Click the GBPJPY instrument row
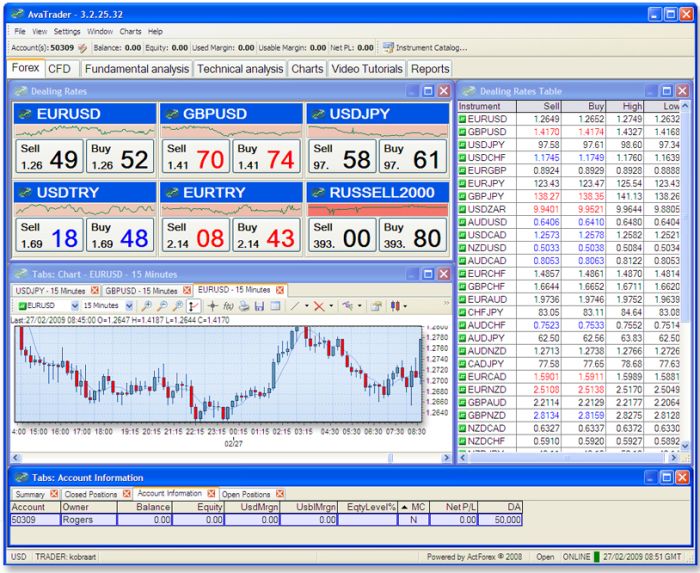 coord(569,196)
